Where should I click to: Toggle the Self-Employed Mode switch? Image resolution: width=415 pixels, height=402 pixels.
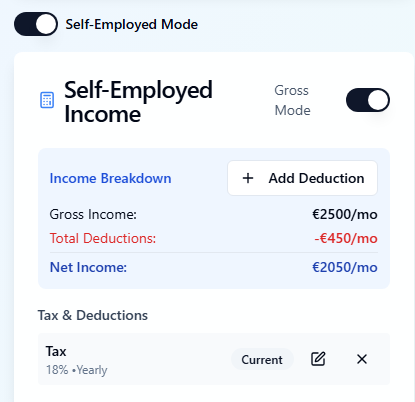(x=36, y=24)
